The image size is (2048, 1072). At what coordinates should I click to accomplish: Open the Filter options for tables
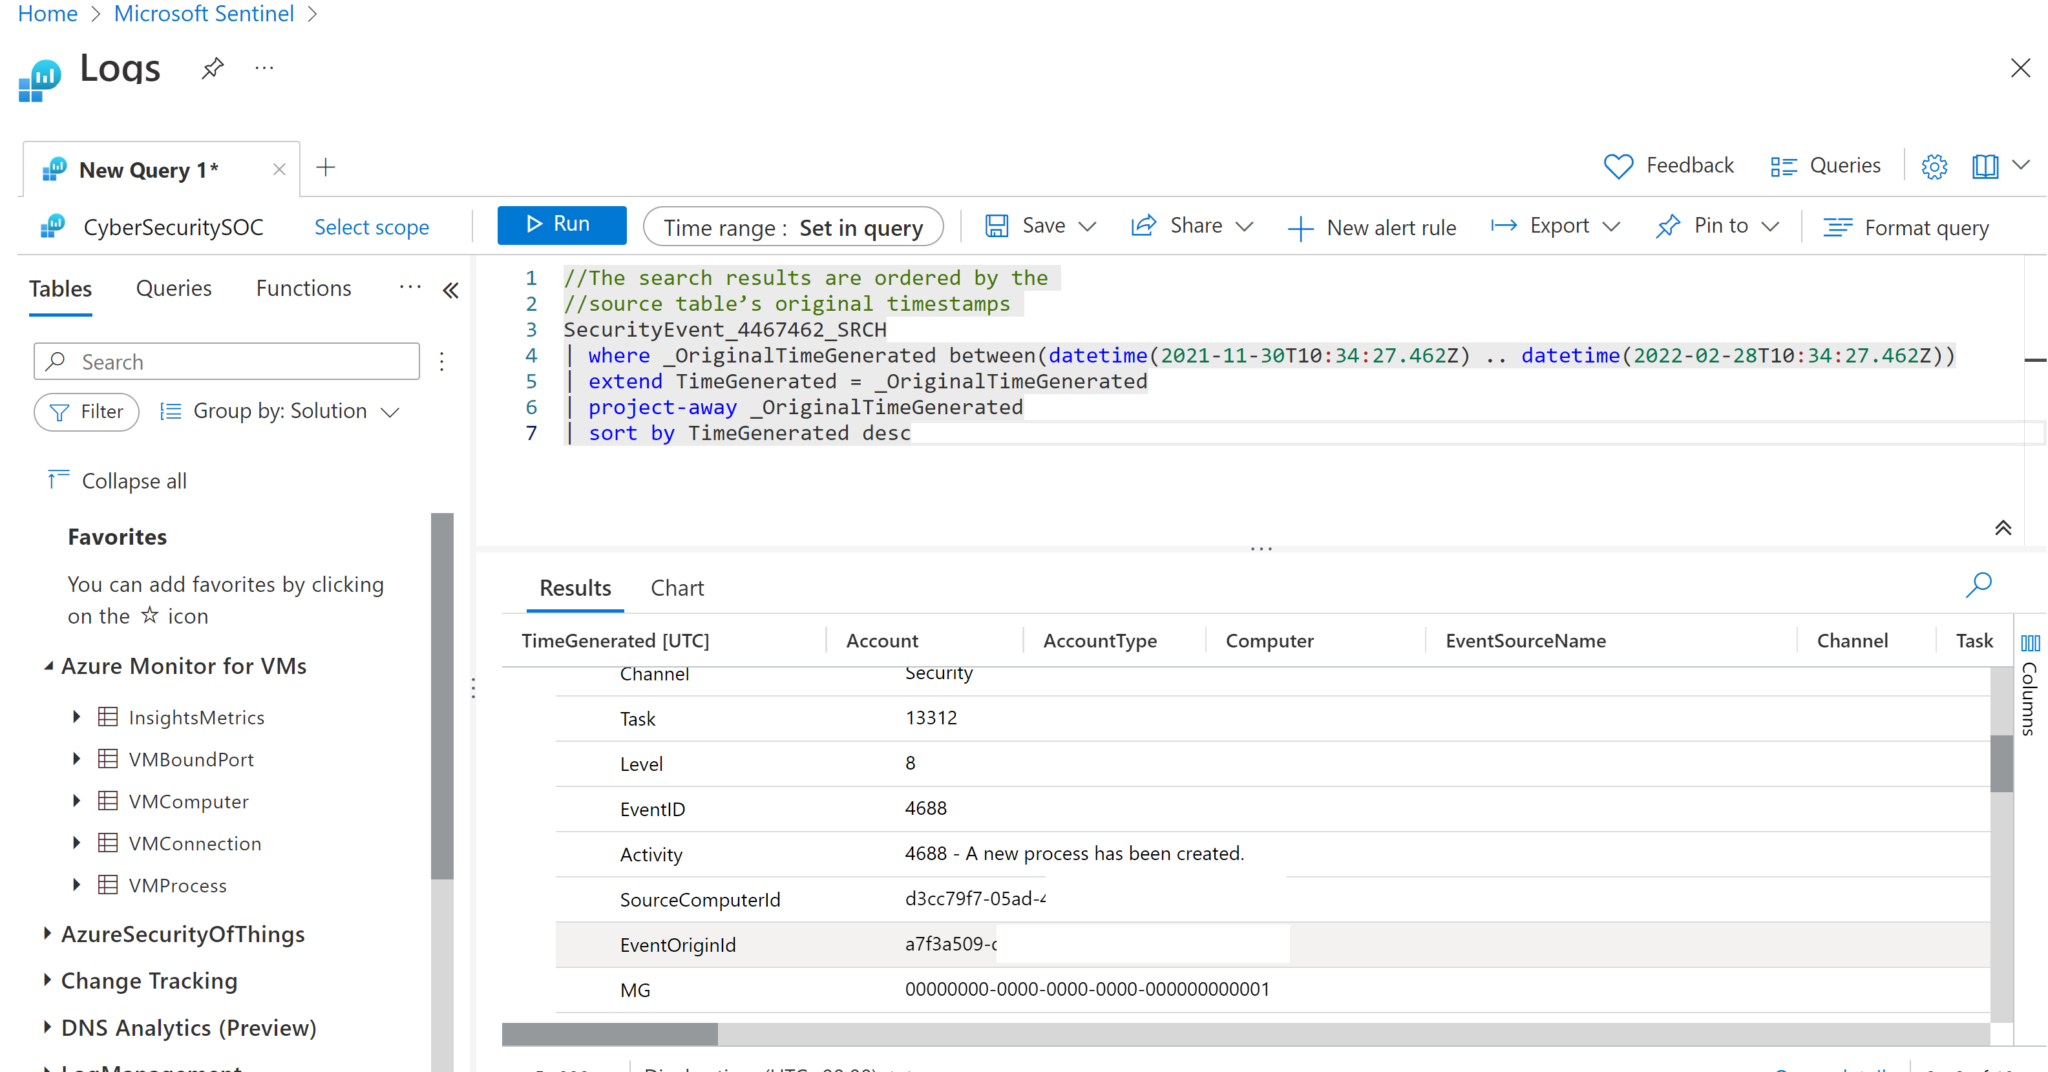pyautogui.click(x=86, y=411)
